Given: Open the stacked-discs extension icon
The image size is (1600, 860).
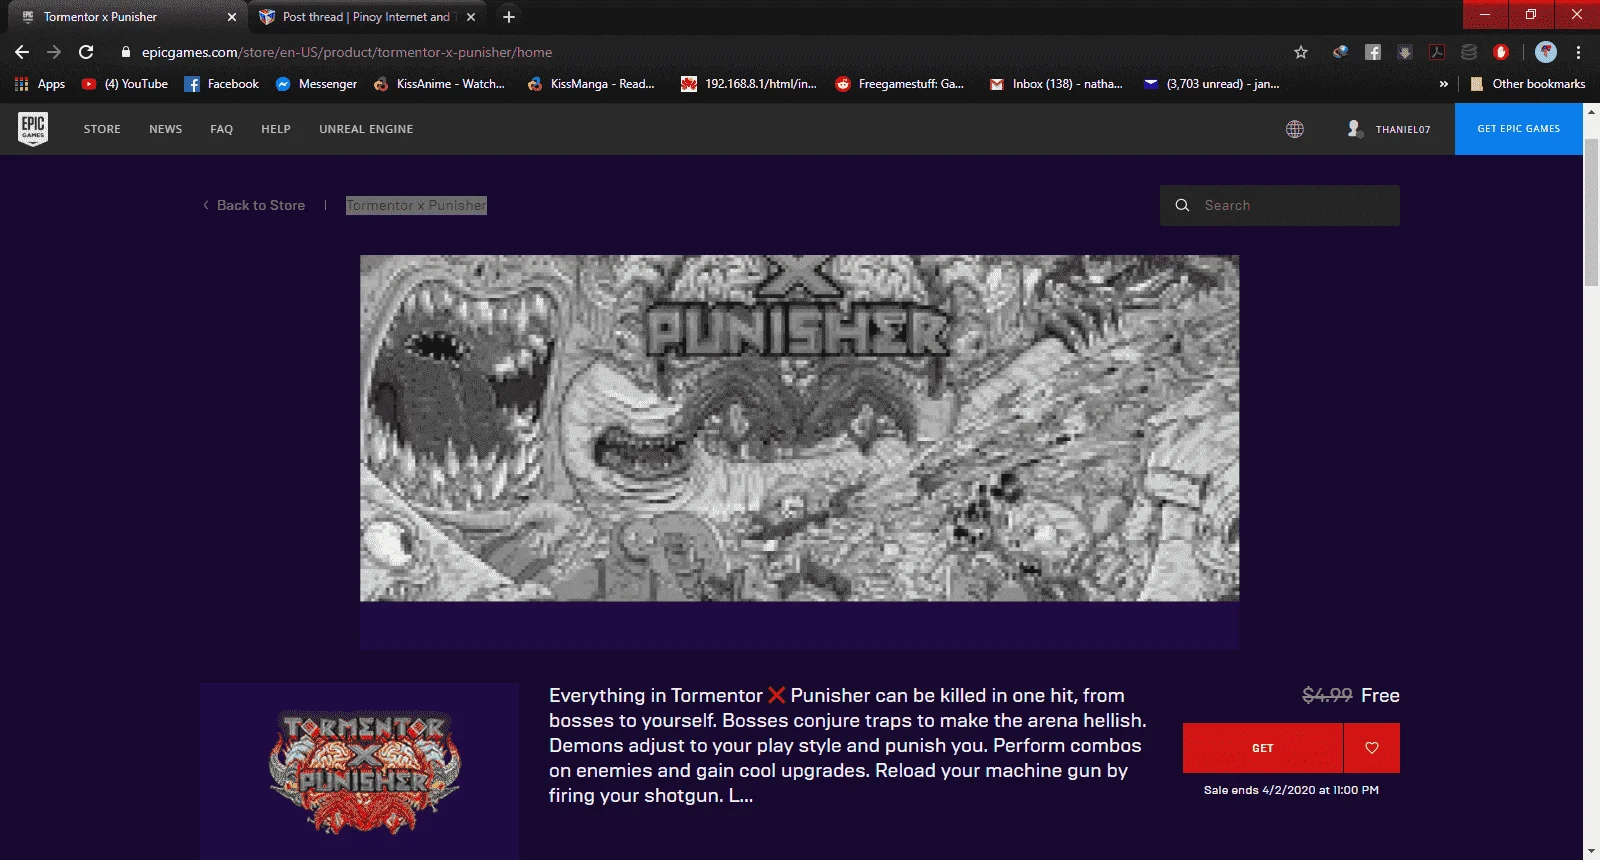Looking at the screenshot, I should (x=1469, y=52).
